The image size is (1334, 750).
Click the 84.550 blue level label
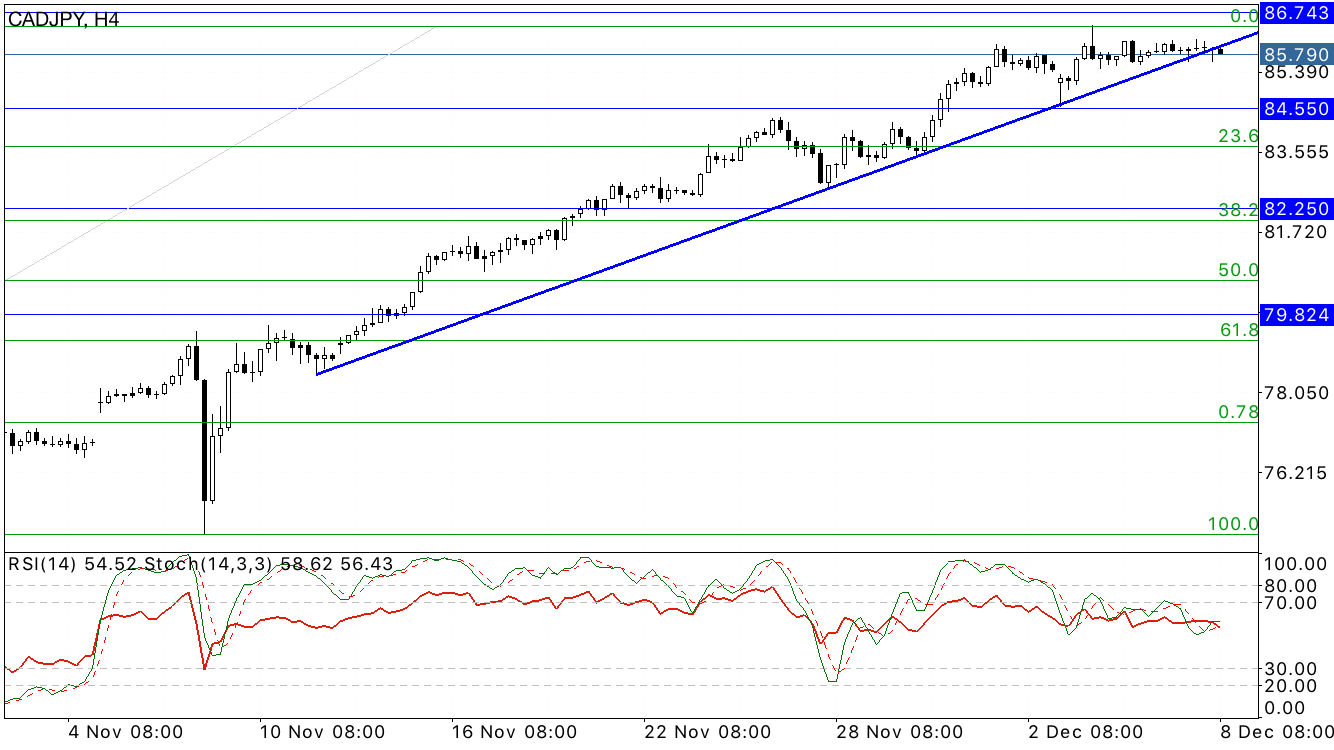[x=1296, y=108]
